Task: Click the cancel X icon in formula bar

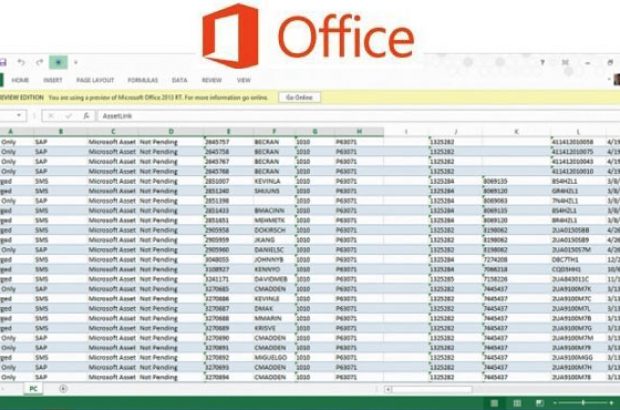Action: 51,116
